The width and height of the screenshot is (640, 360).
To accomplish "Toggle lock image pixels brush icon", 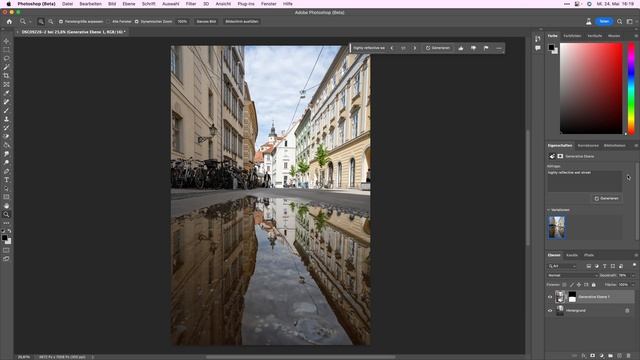I will 571,284.
